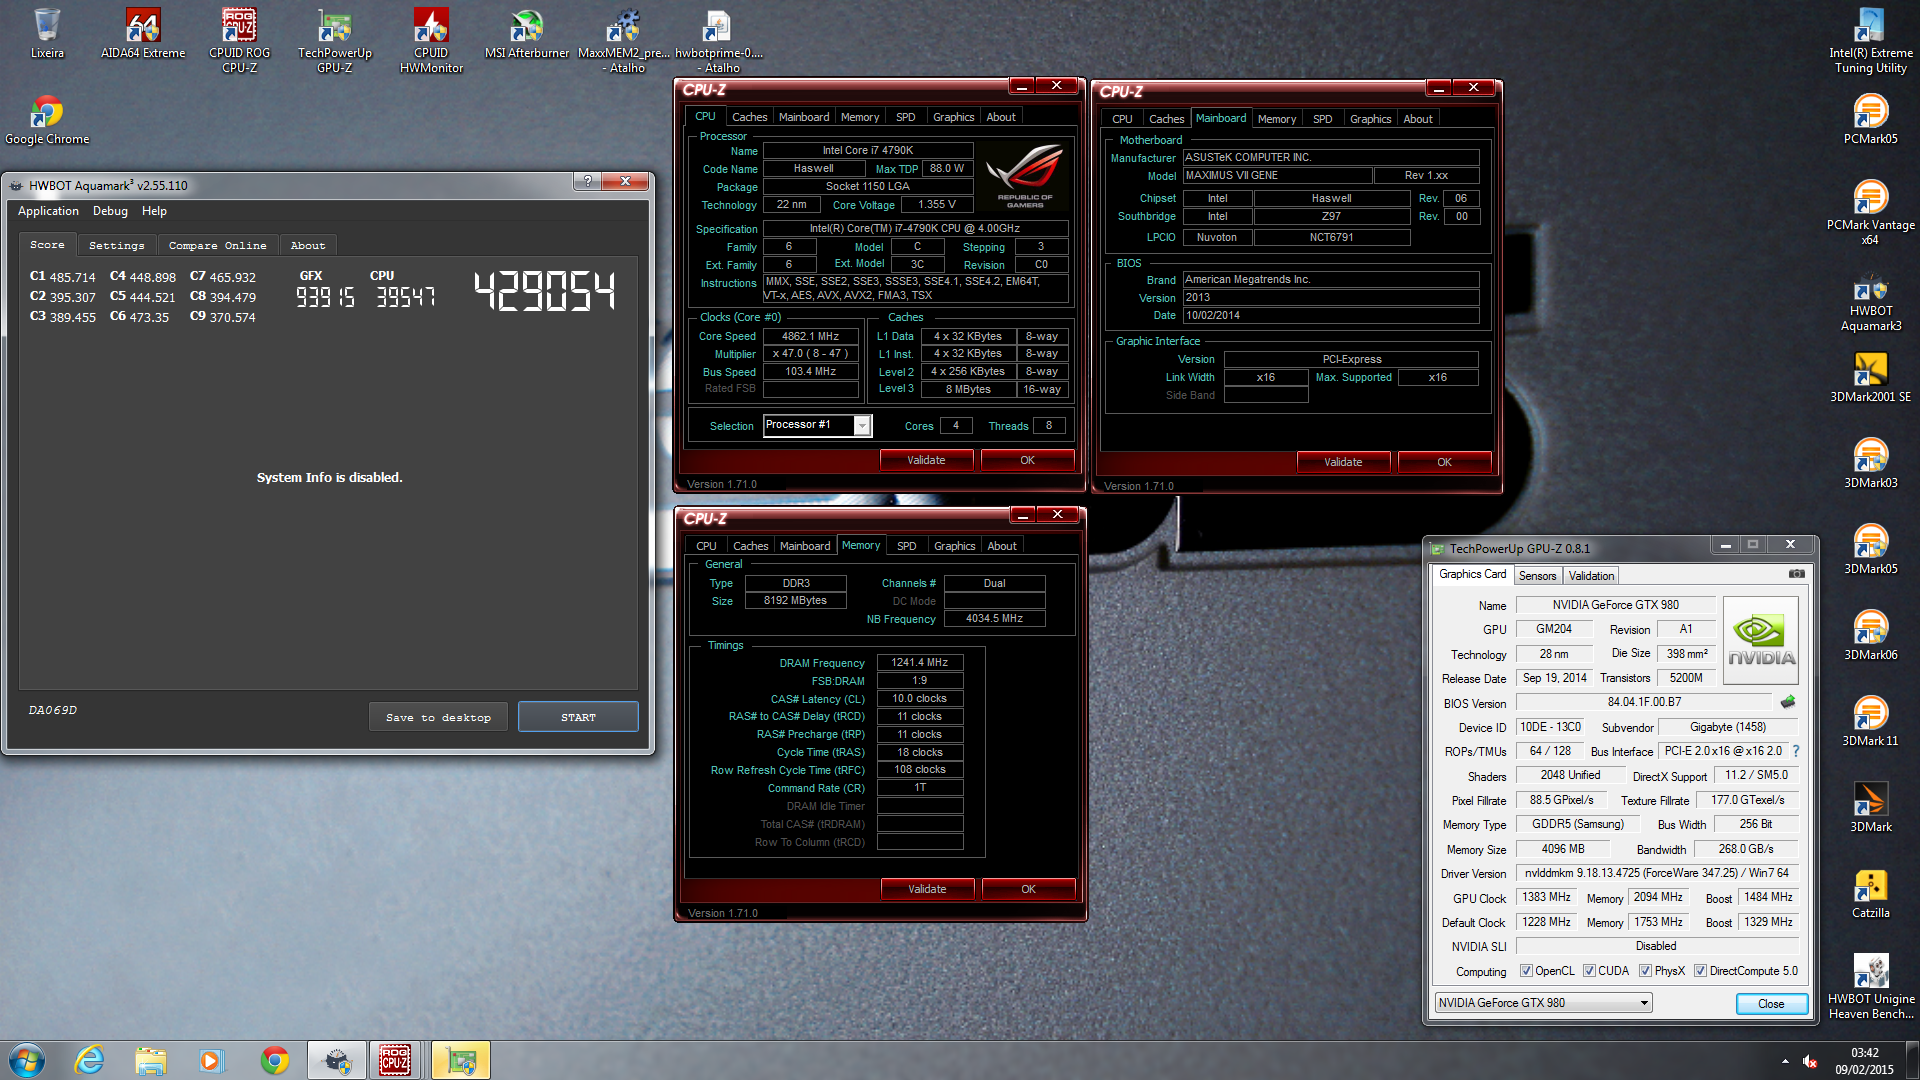Switch to Compare Online tab

pos(217,245)
